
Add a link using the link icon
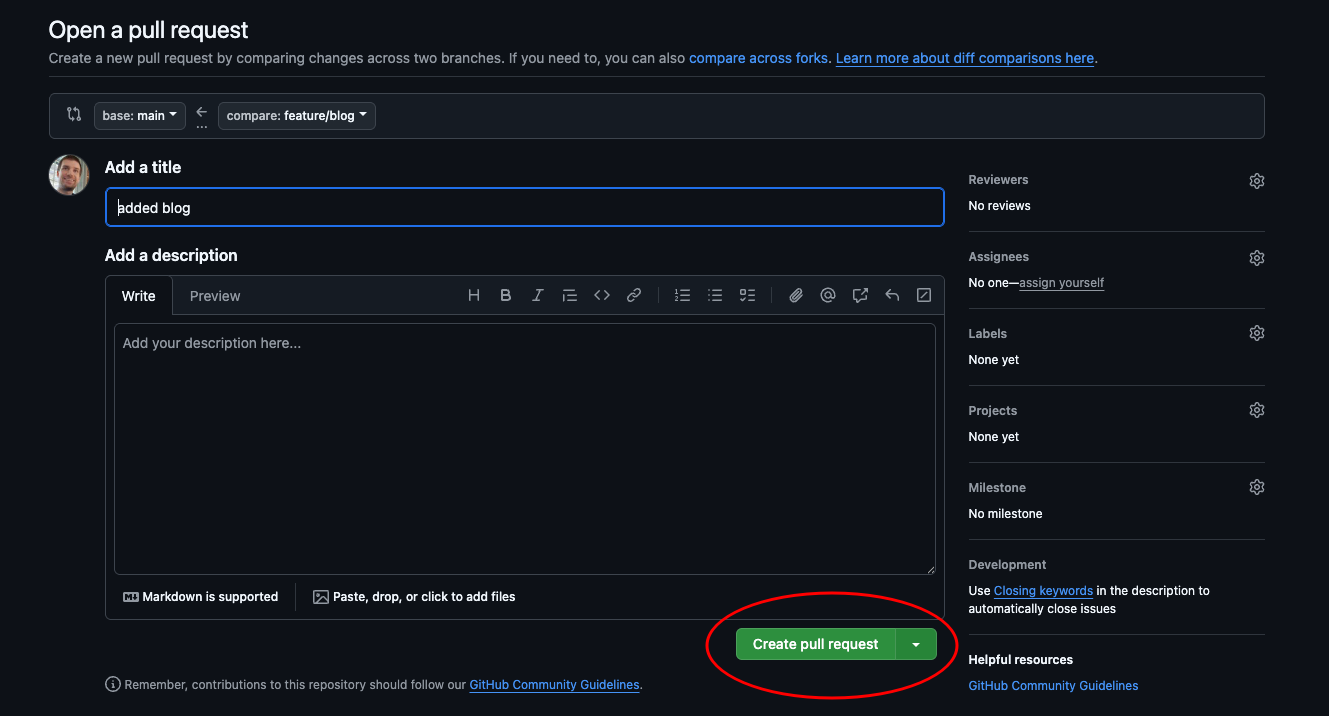tap(634, 295)
